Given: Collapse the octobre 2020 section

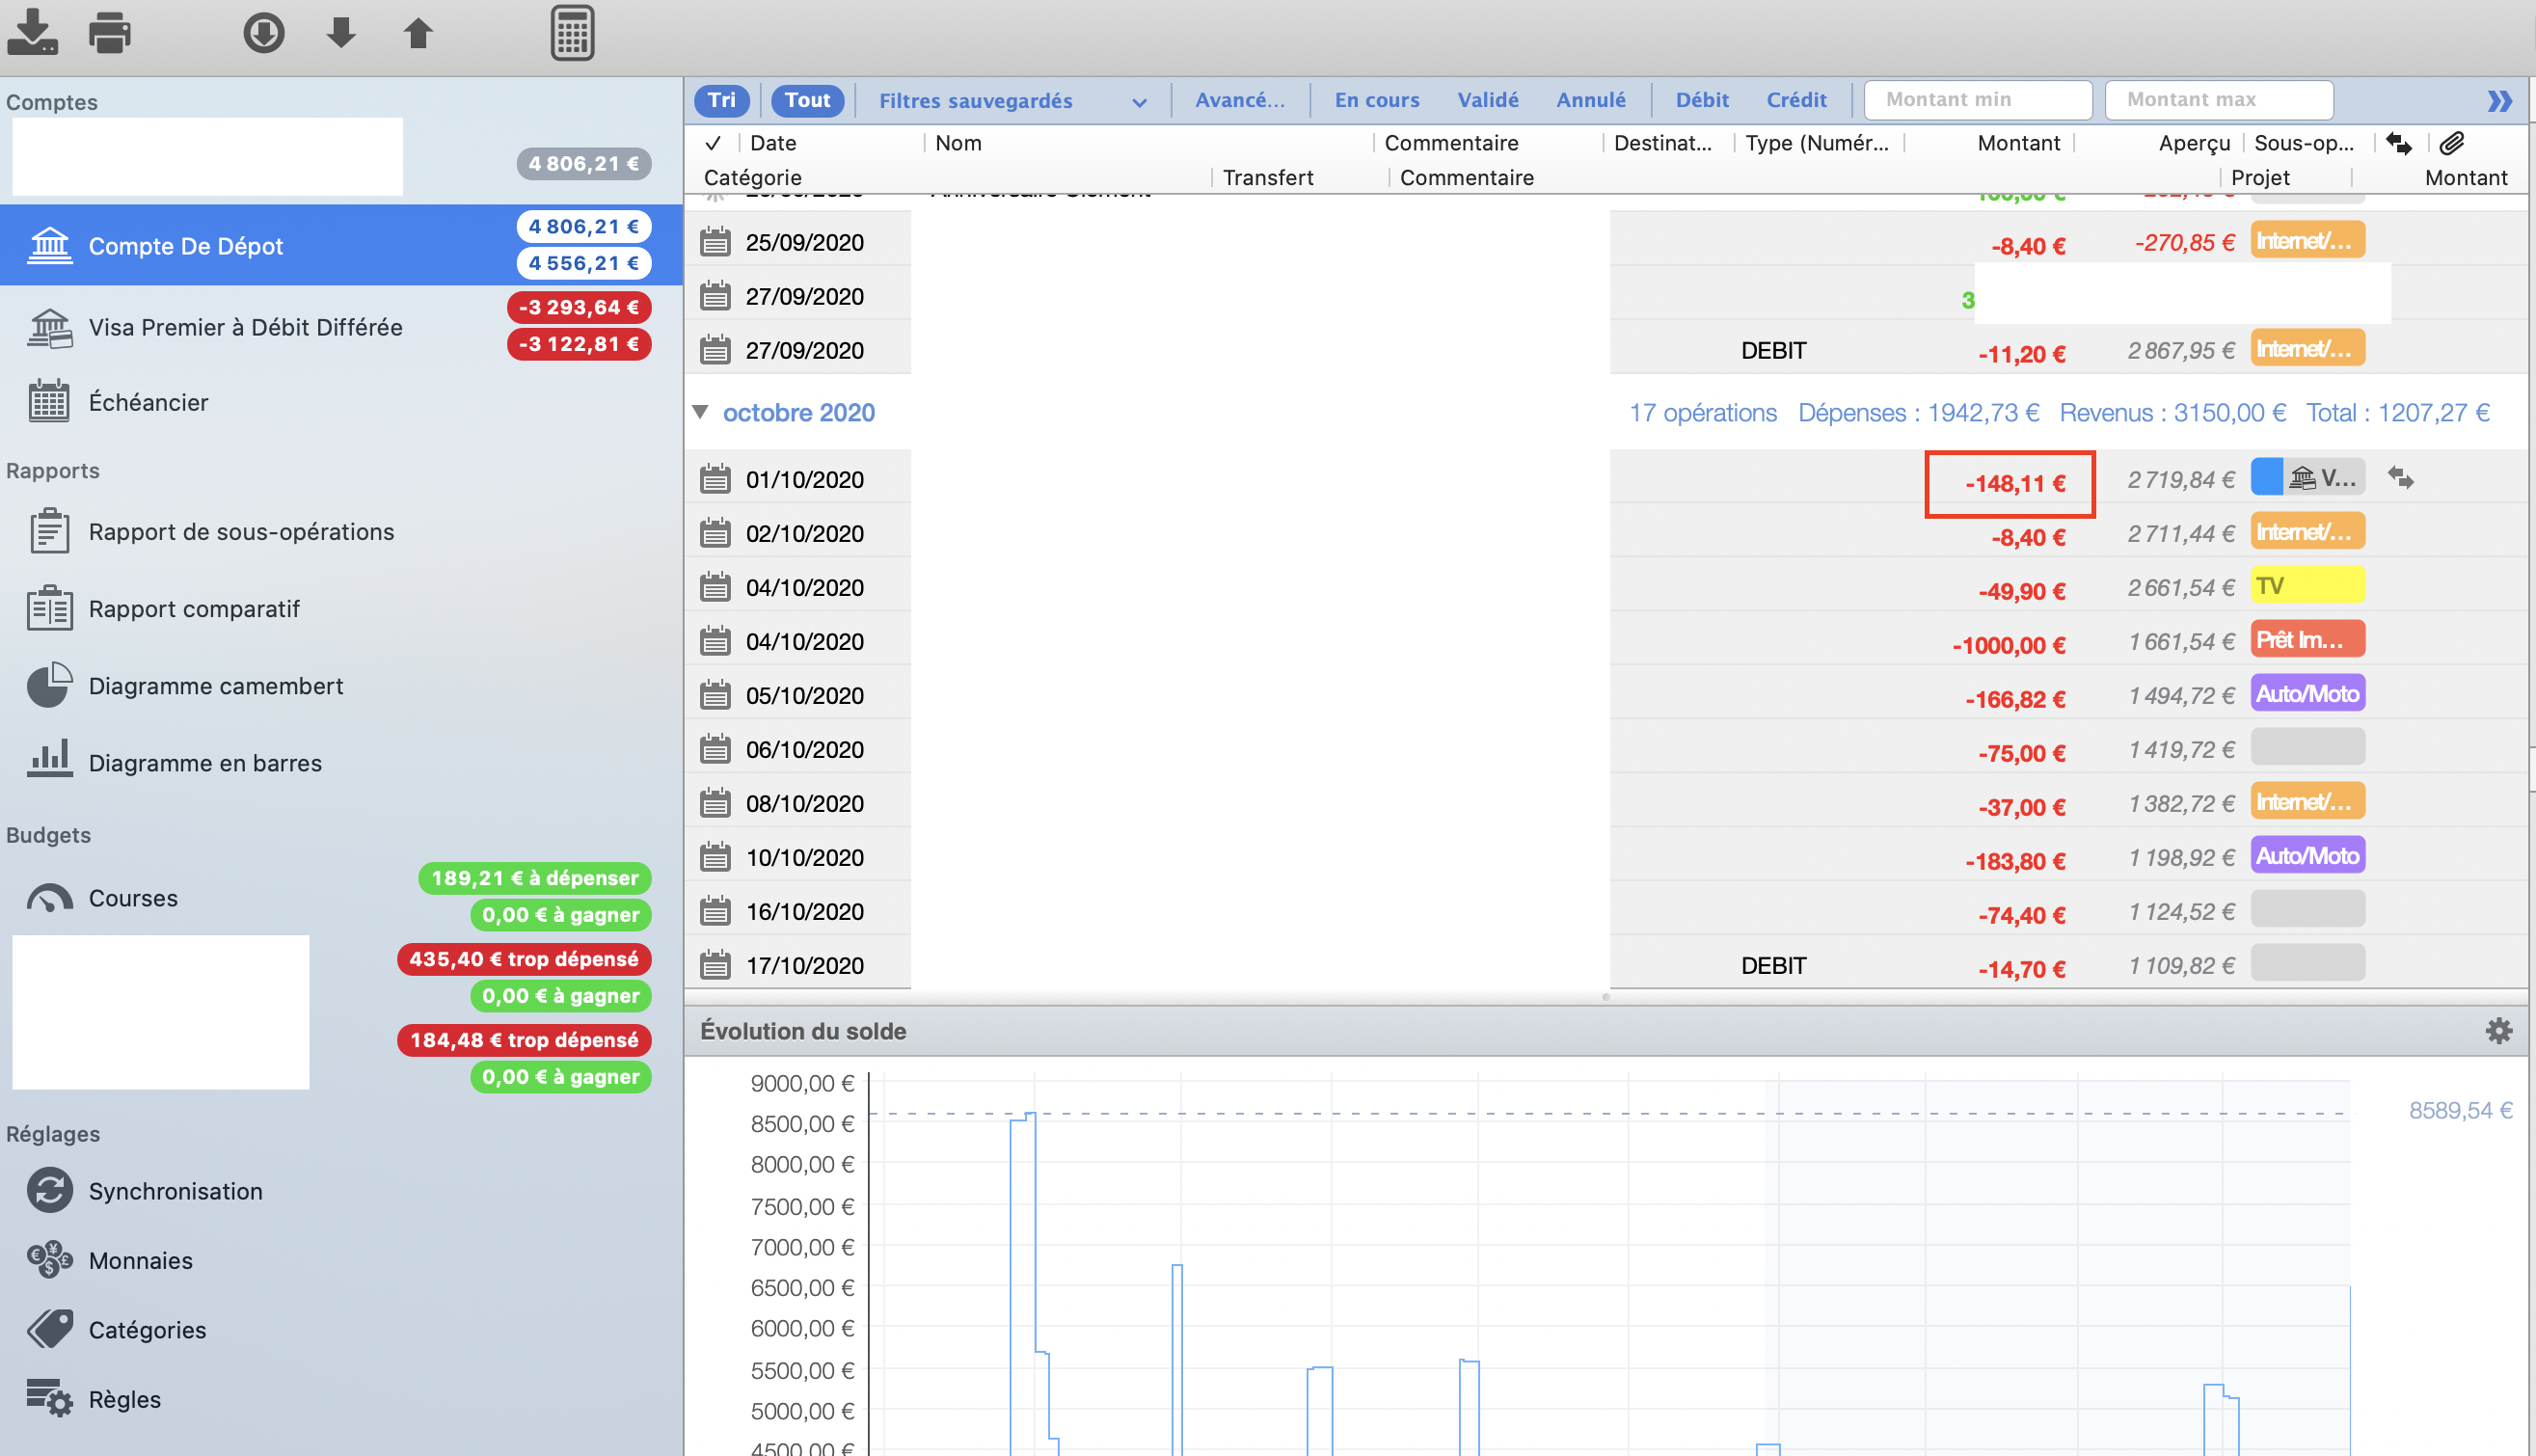Looking at the screenshot, I should click(709, 413).
